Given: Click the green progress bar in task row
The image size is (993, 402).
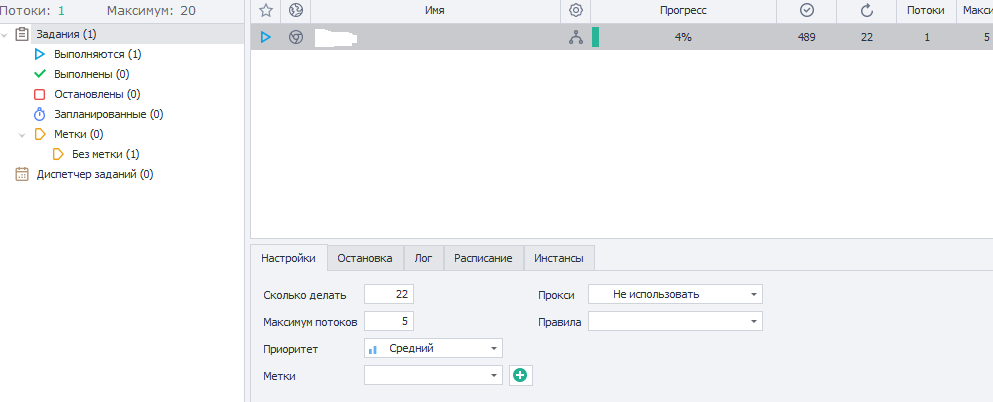Looking at the screenshot, I should pyautogui.click(x=595, y=37).
